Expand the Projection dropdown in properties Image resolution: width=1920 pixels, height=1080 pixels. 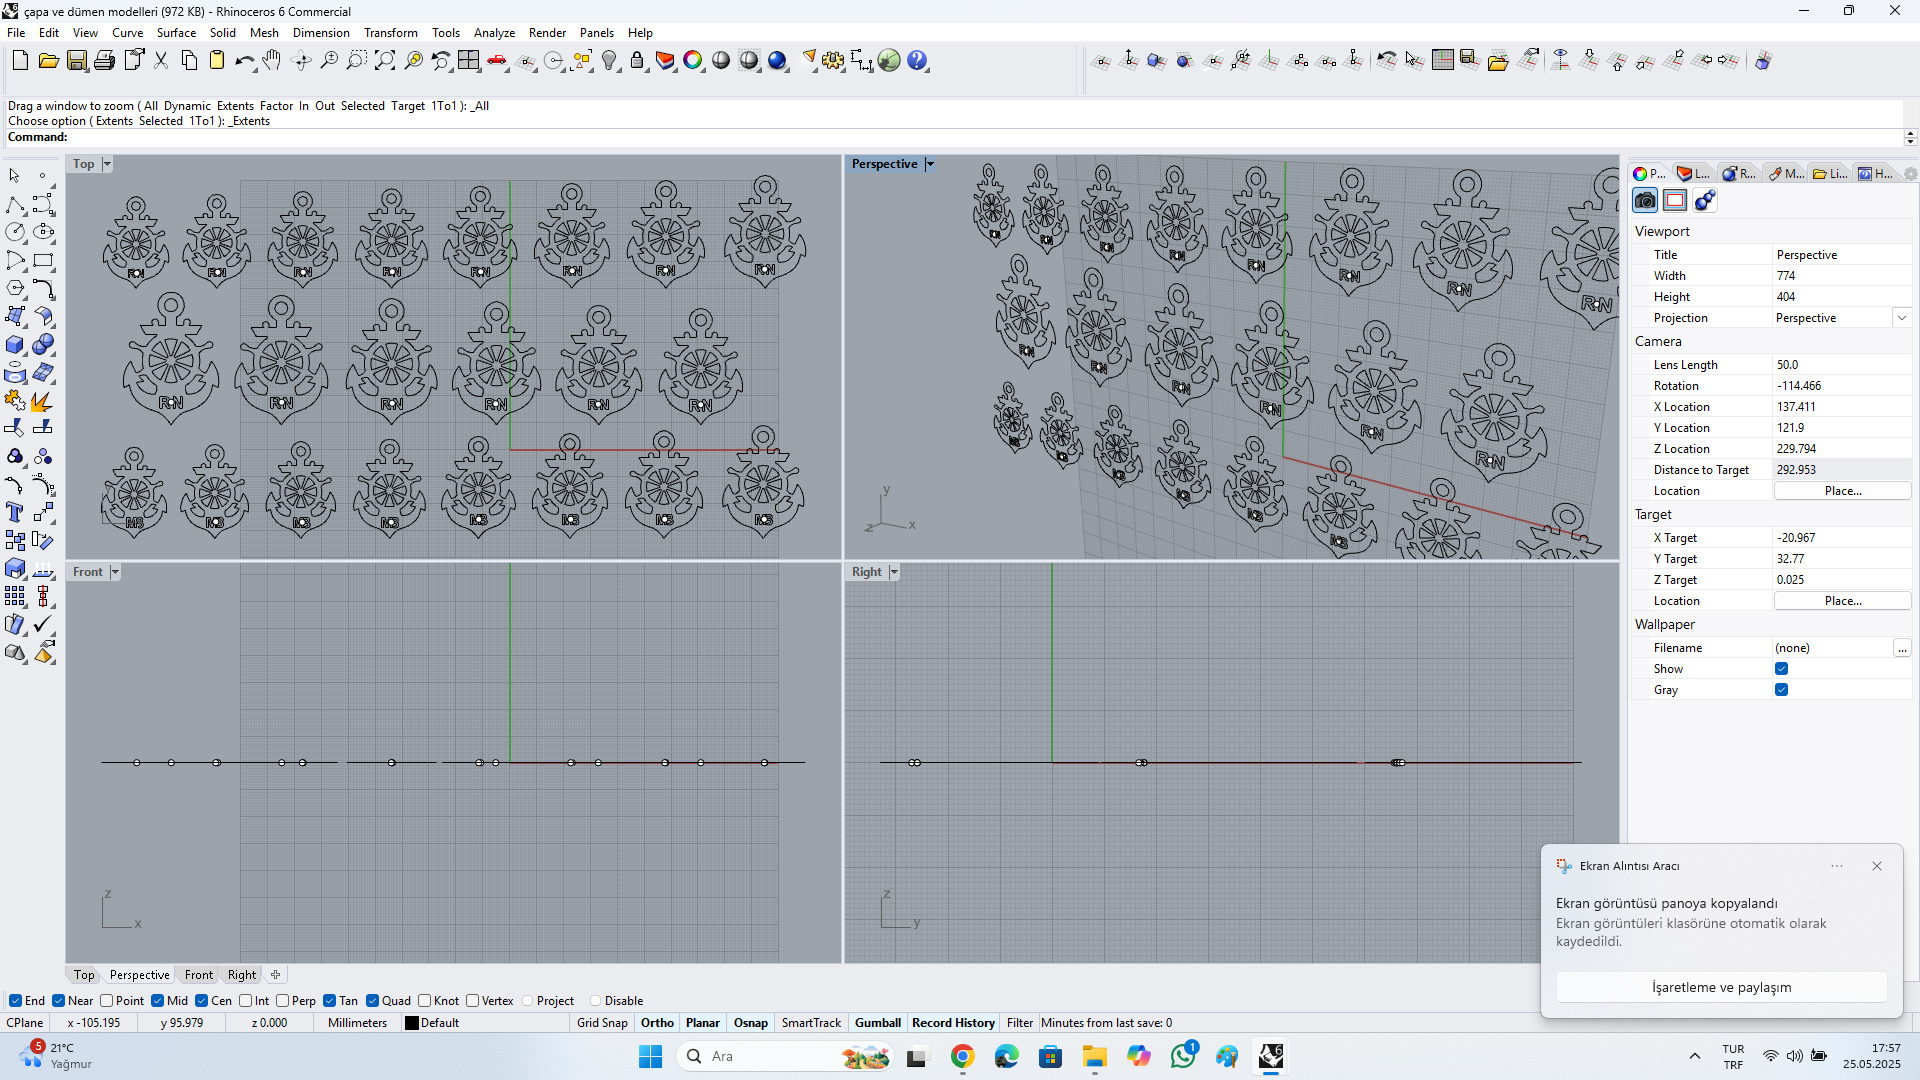coord(1901,318)
